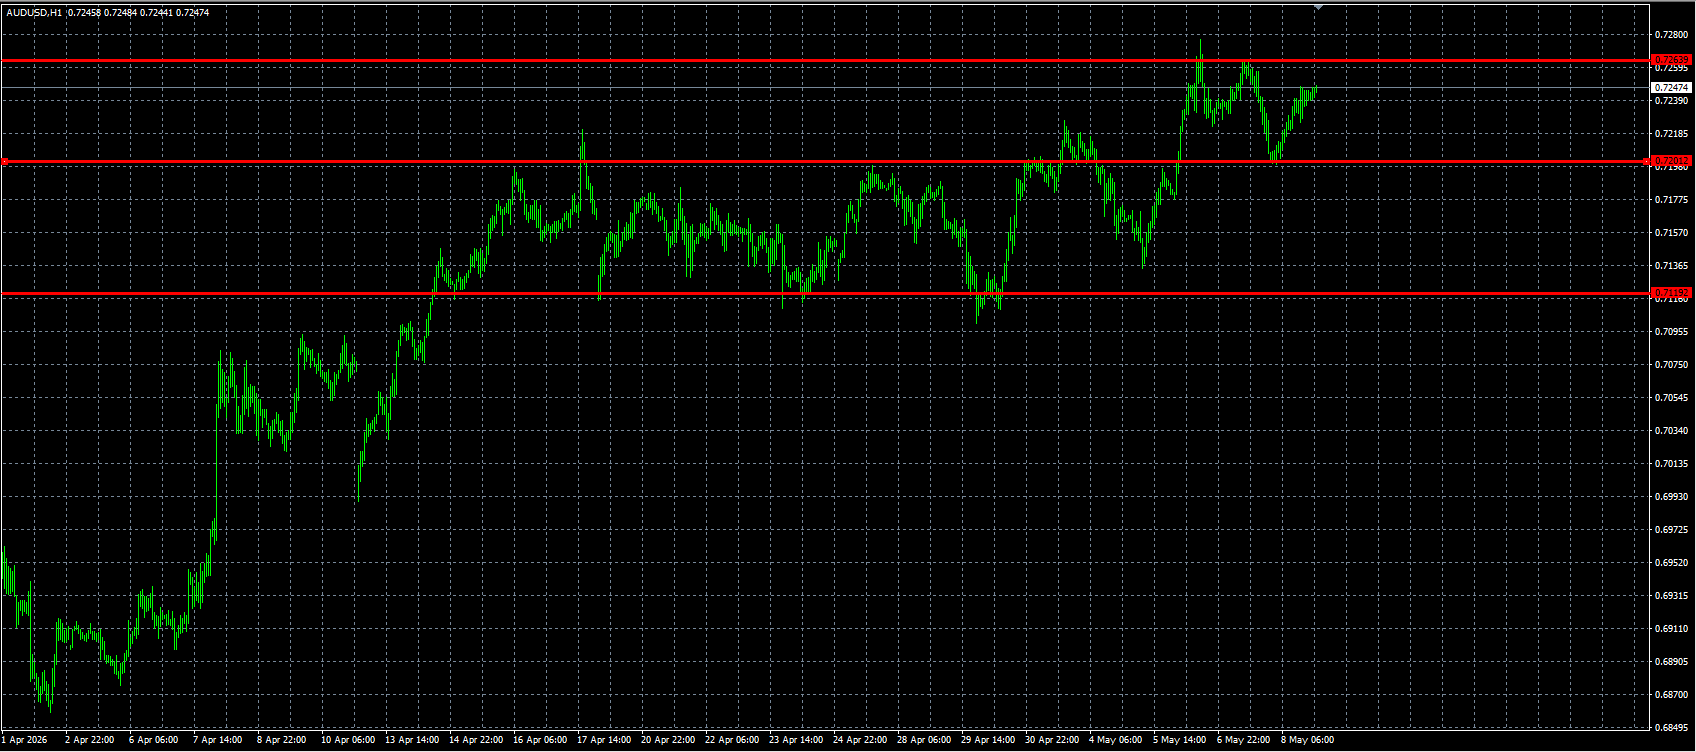The image size is (1696, 752).
Task: Click the red 0.72012 price label
Action: pos(1671,161)
